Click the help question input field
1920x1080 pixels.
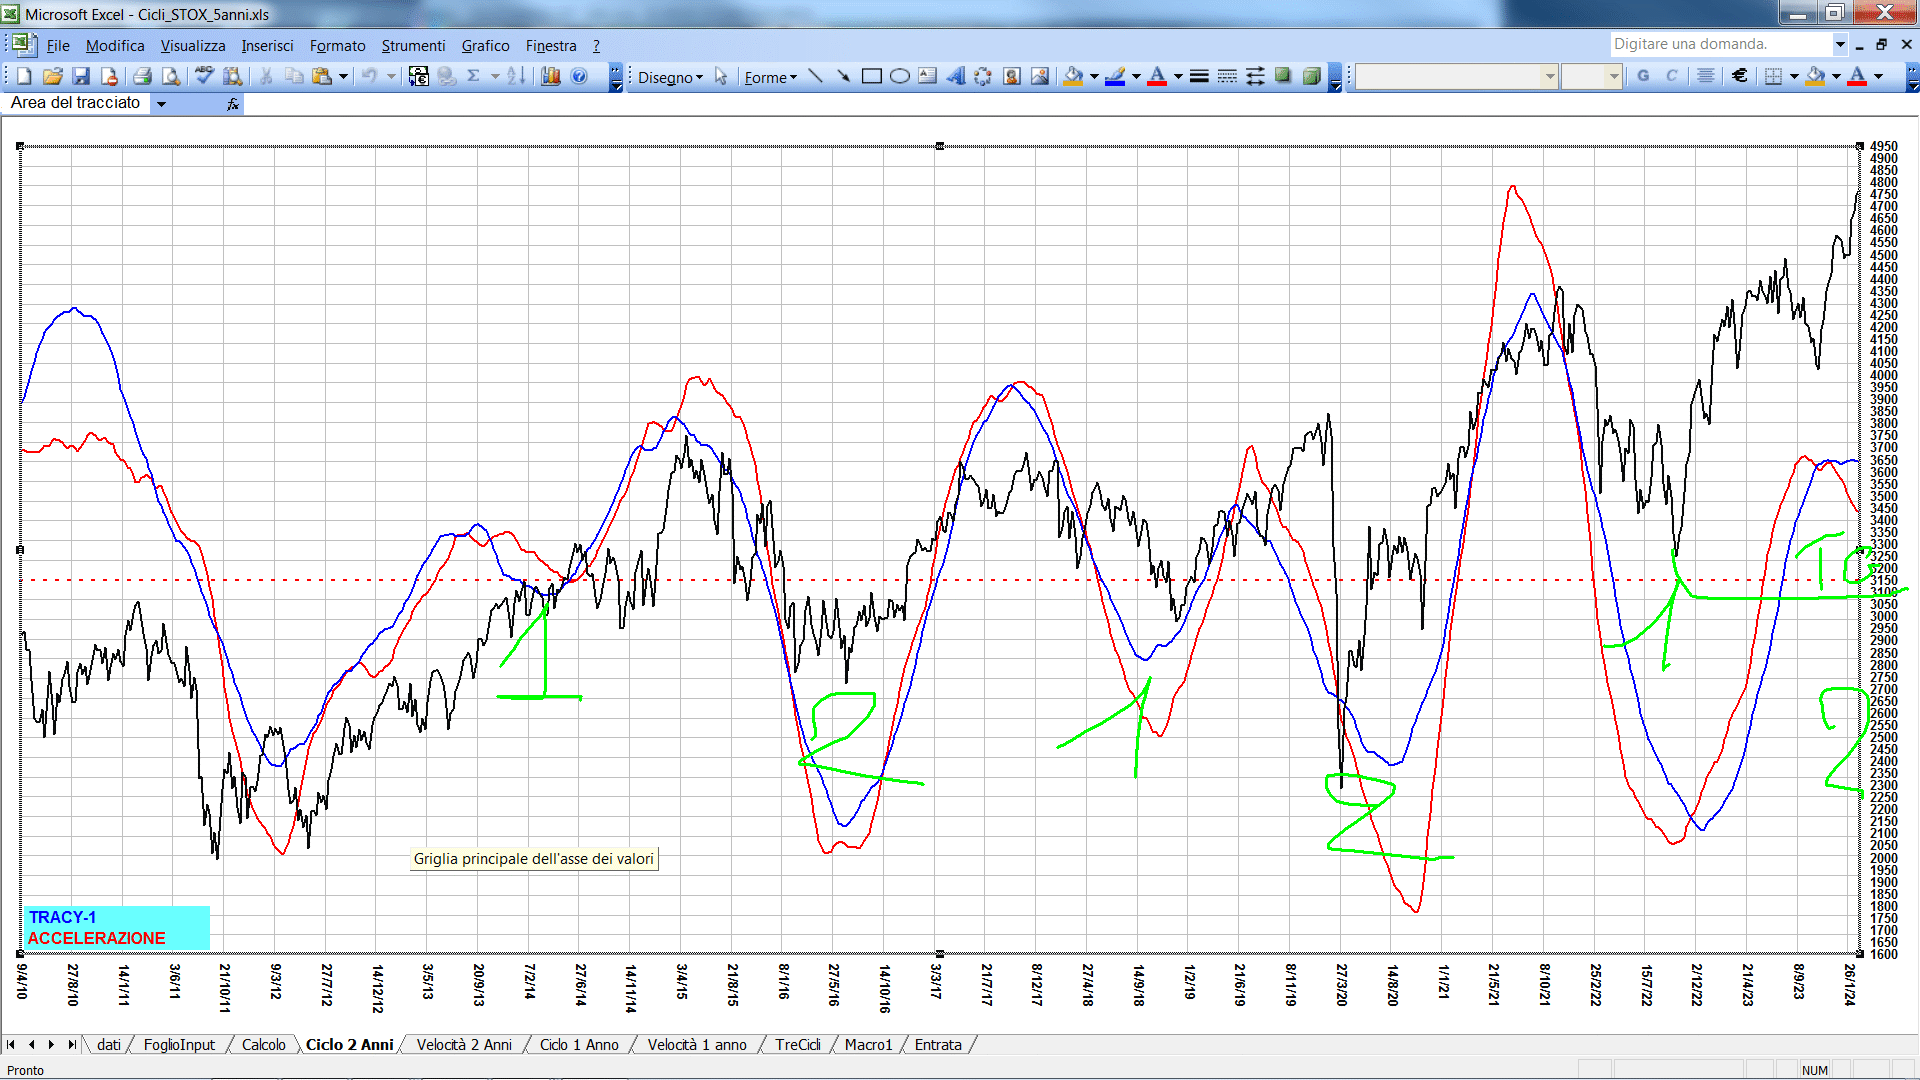[x=1720, y=44]
